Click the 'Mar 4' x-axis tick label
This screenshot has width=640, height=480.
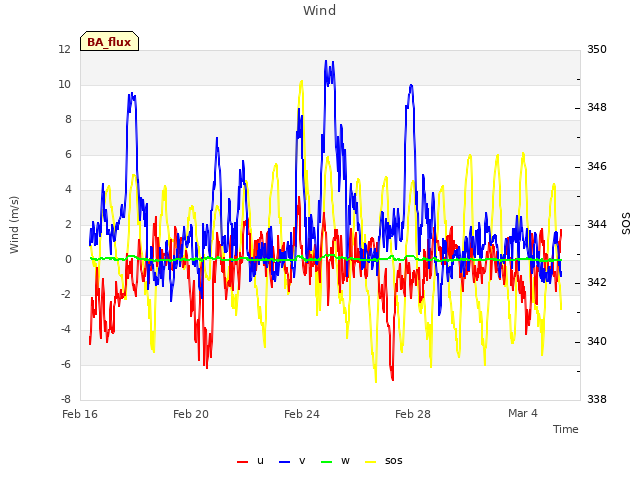[523, 413]
